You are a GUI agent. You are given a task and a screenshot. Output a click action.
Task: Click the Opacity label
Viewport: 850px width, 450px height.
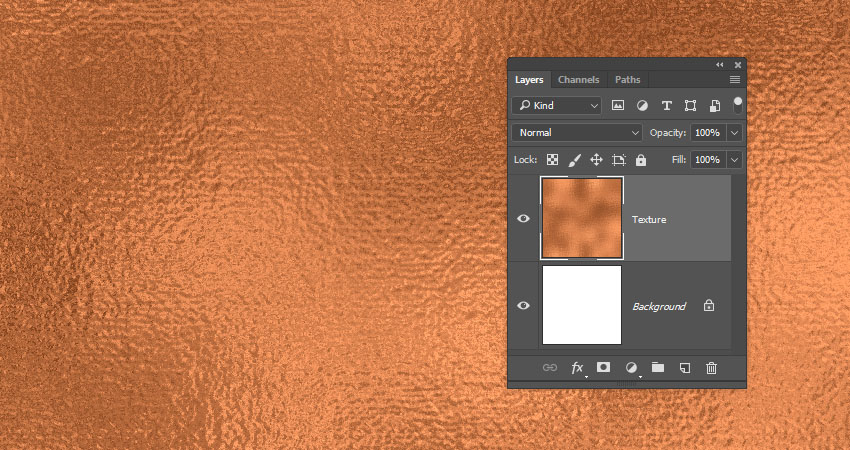(668, 133)
